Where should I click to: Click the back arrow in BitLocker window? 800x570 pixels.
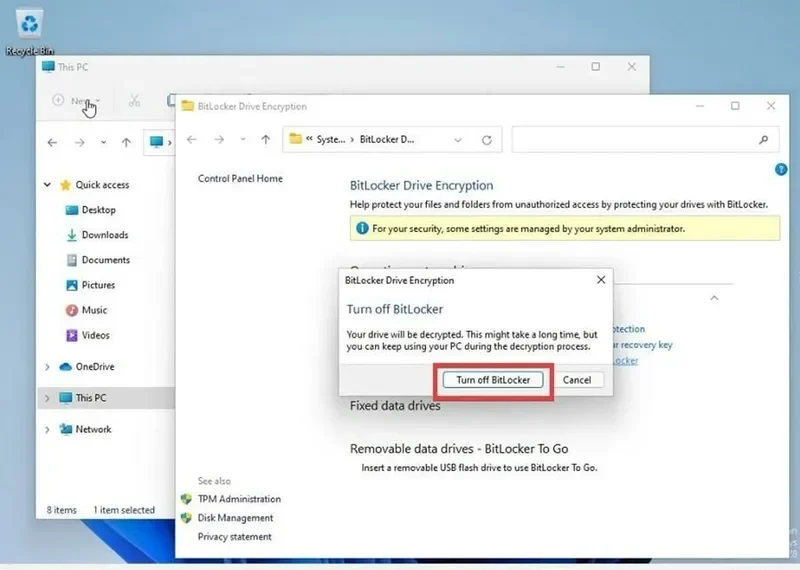pos(191,139)
